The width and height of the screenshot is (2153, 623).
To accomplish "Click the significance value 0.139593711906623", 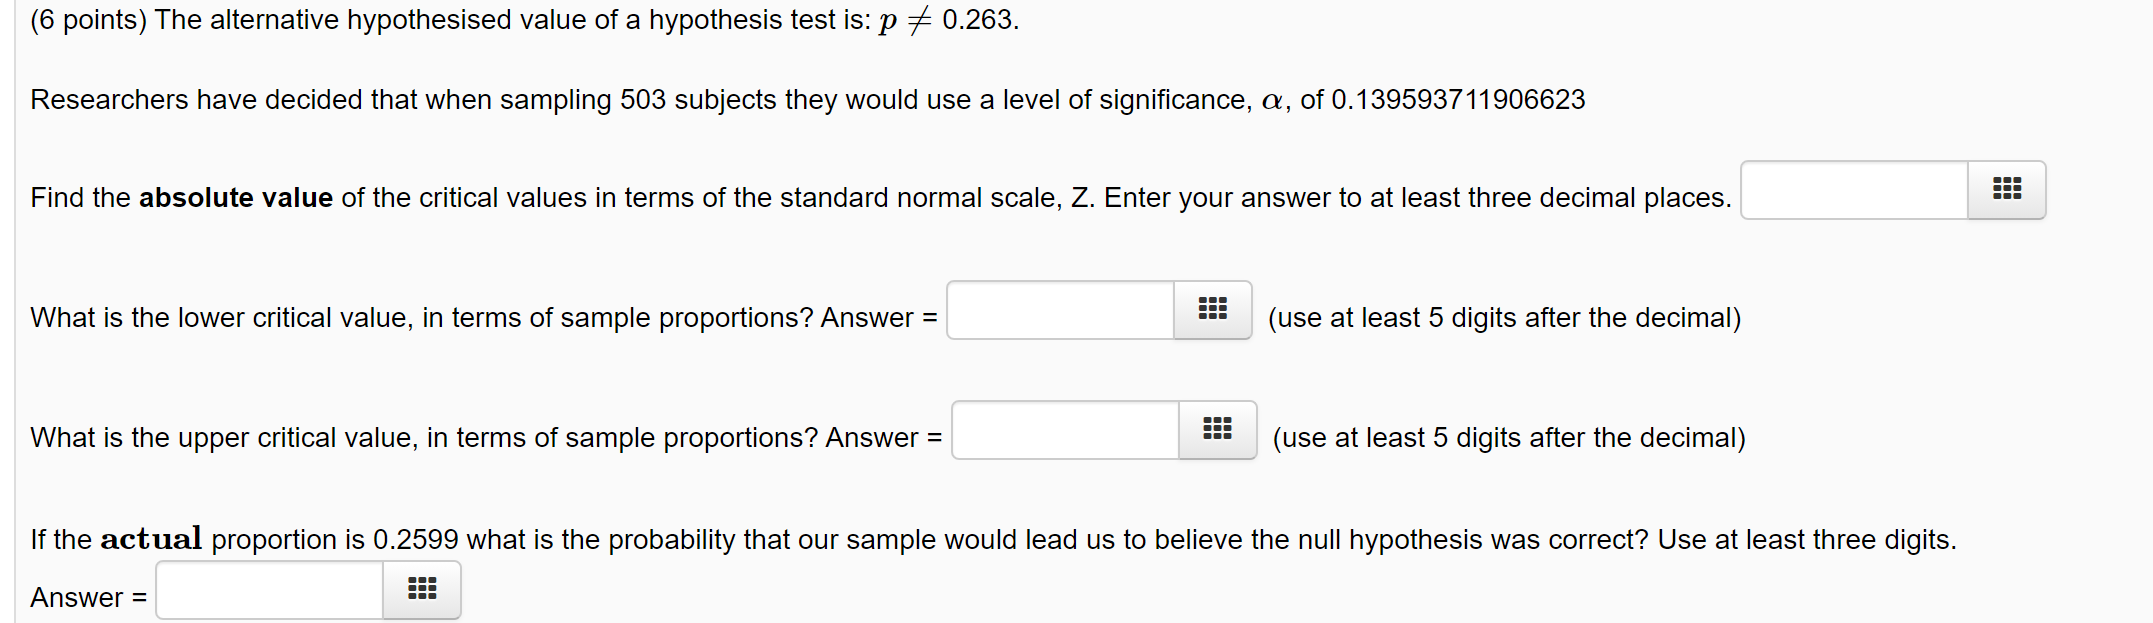I will pos(1458,99).
